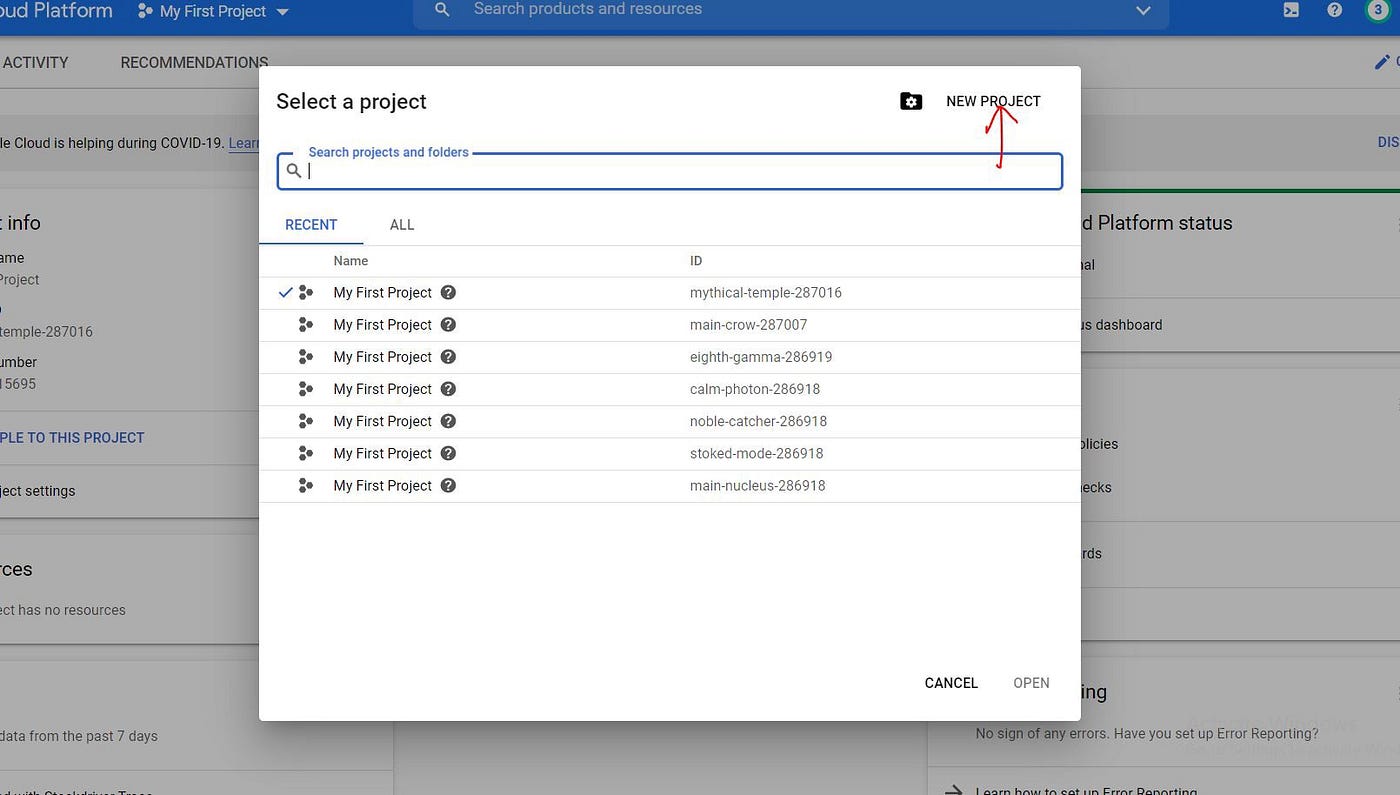Click CANCEL in the project dialog
Viewport: 1400px width, 795px height.
(951, 683)
